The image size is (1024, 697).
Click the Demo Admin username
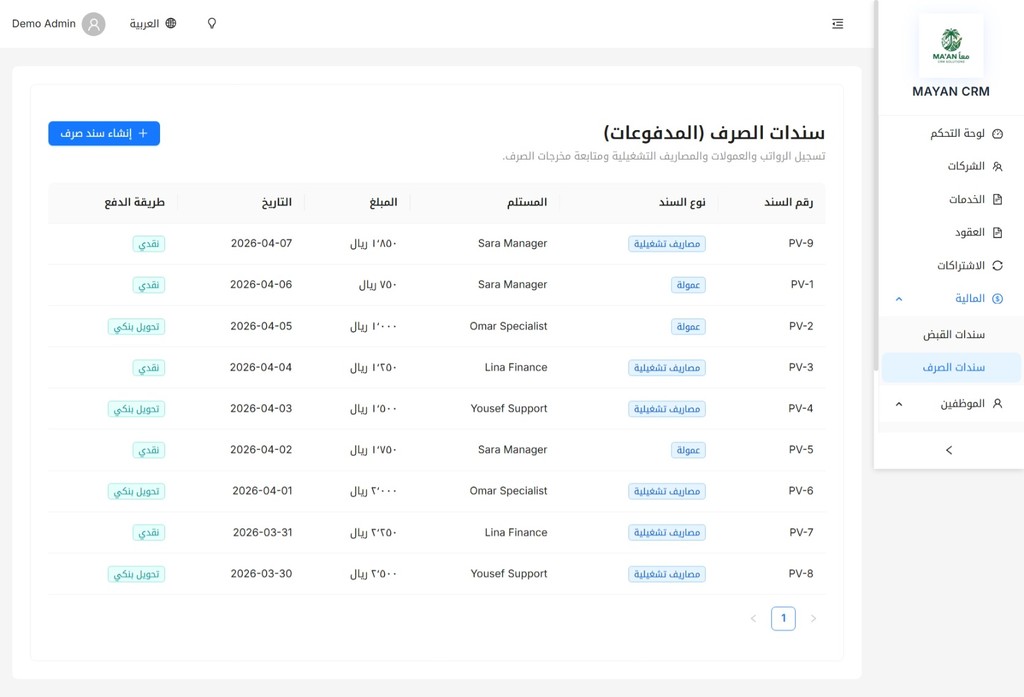tap(44, 24)
